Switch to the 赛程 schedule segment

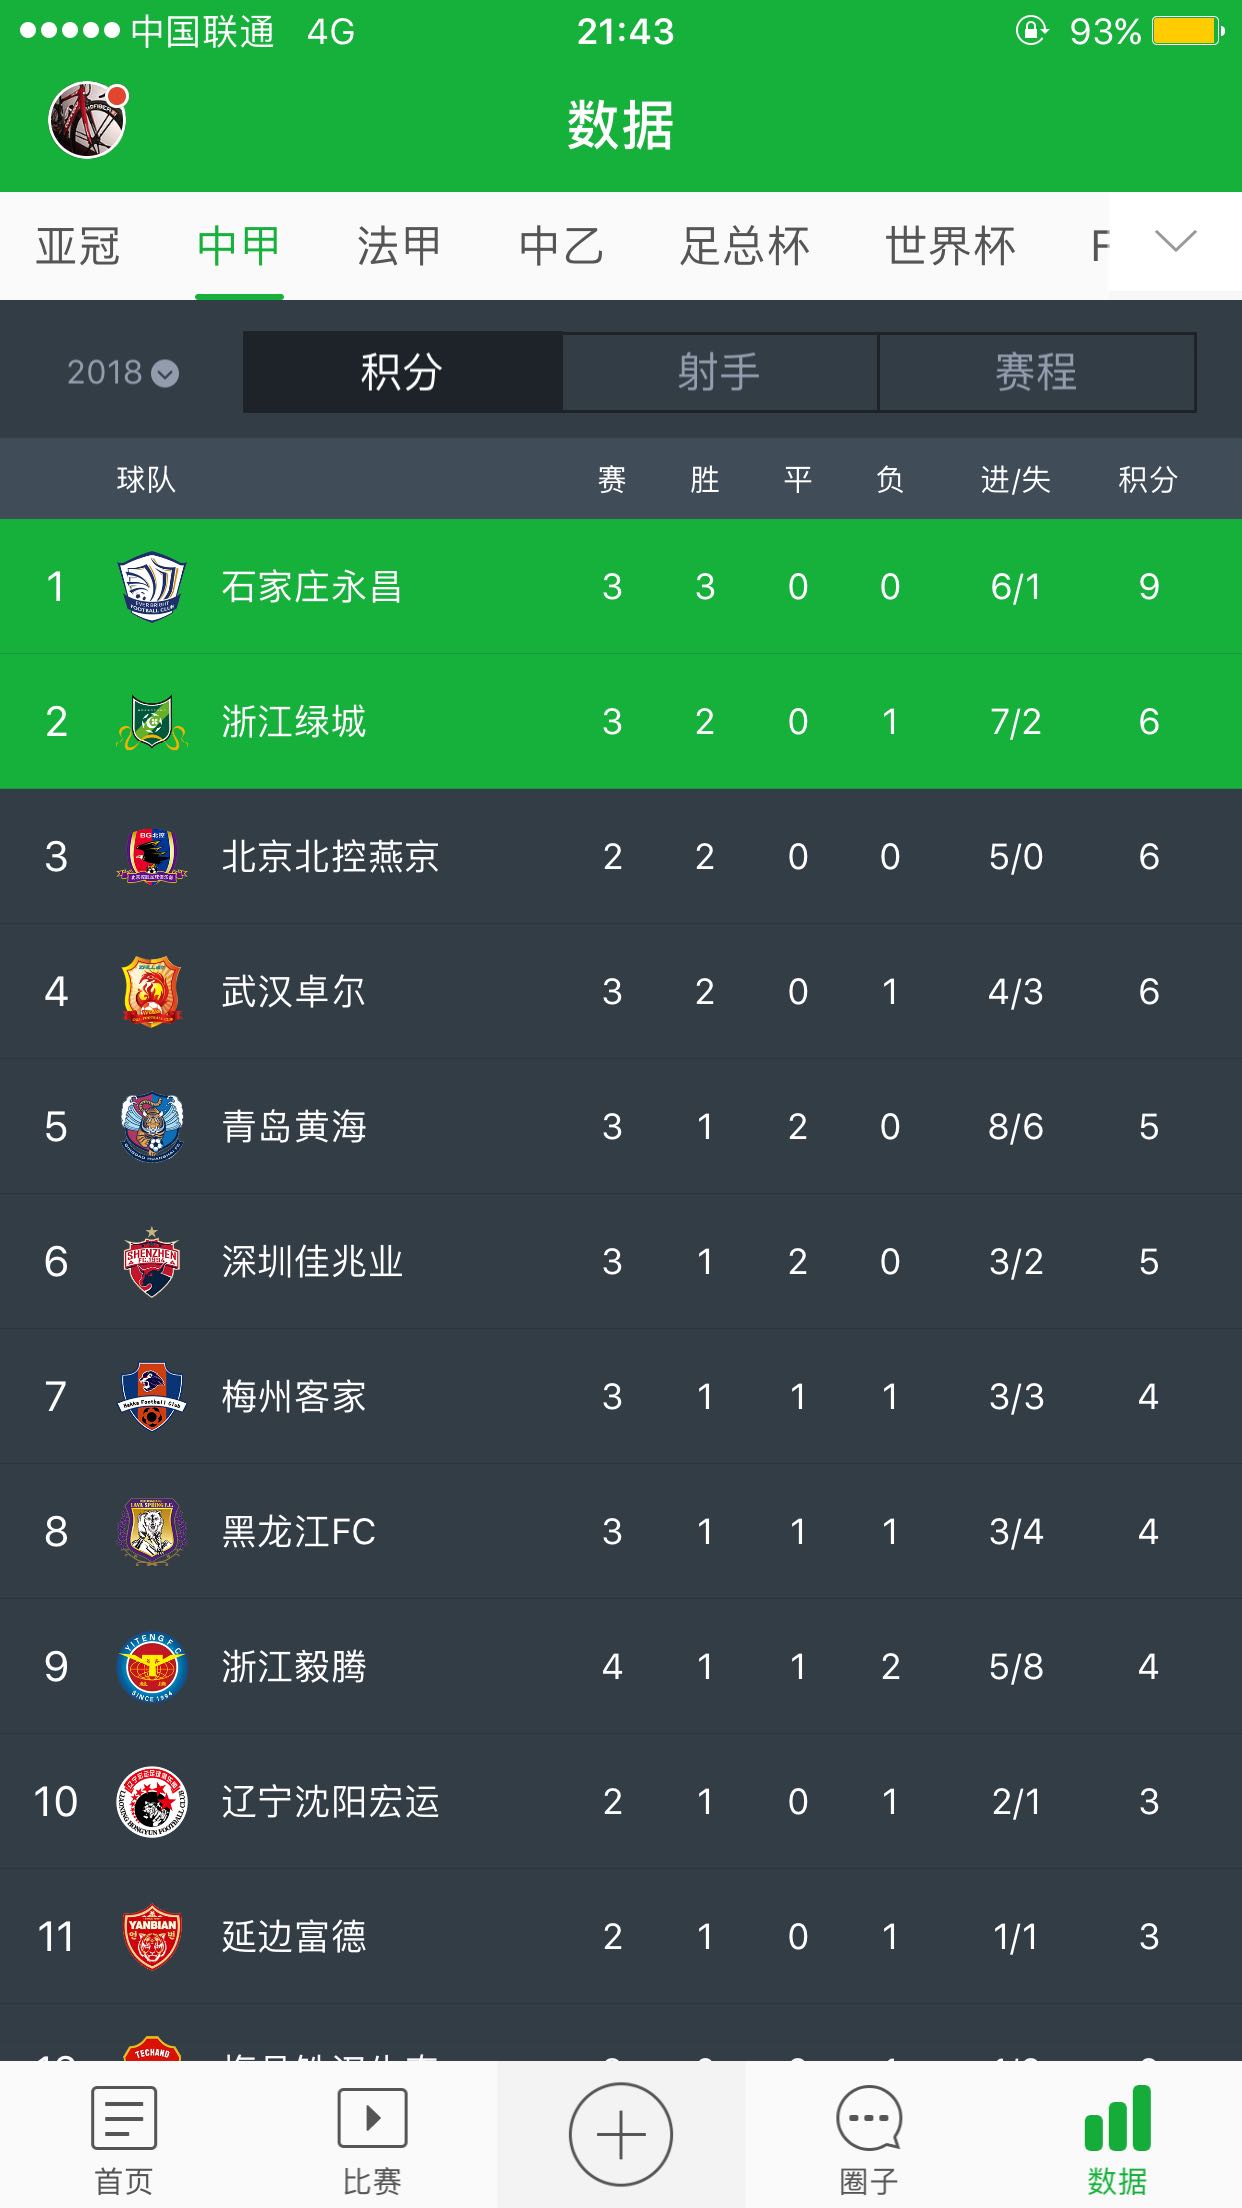tap(1036, 373)
